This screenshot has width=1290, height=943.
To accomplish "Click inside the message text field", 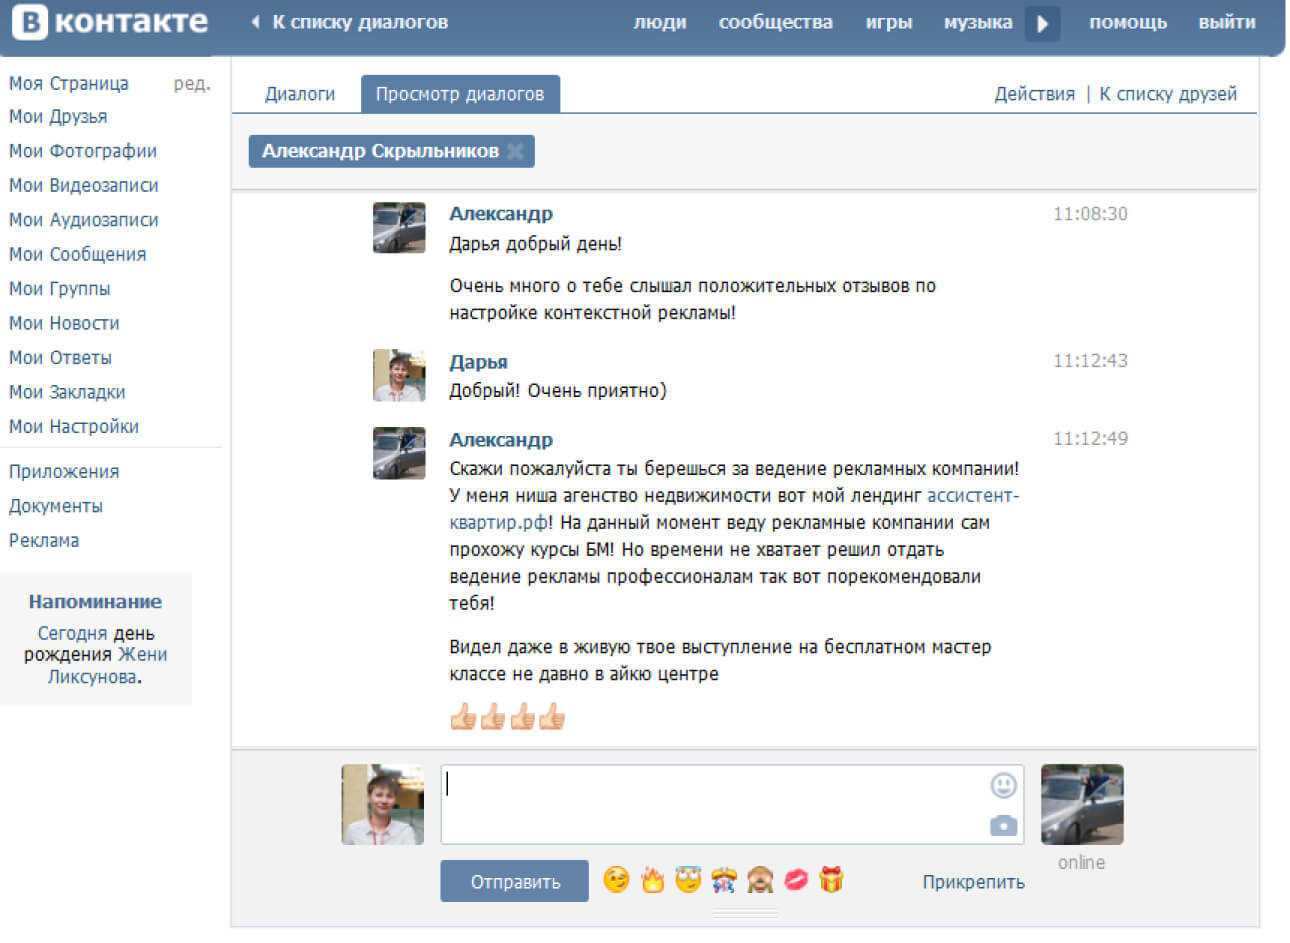I will [710, 804].
